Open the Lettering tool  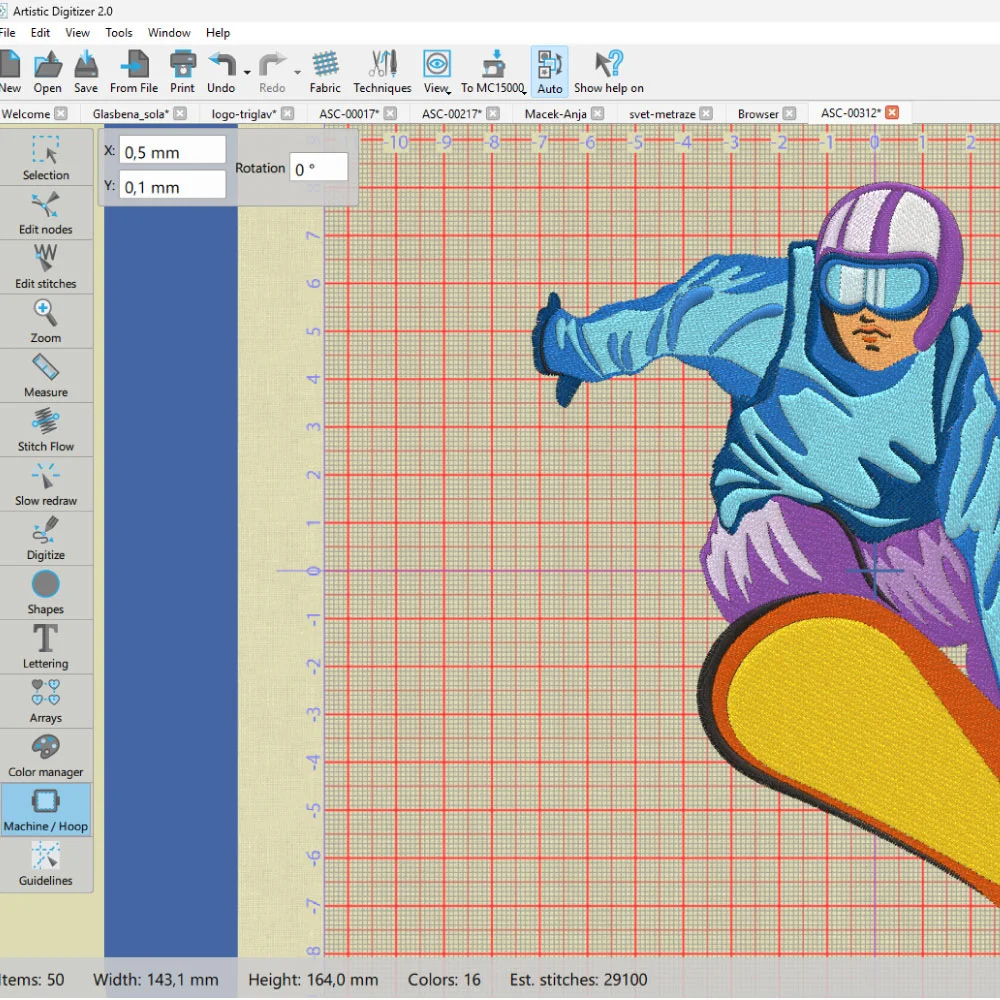46,646
